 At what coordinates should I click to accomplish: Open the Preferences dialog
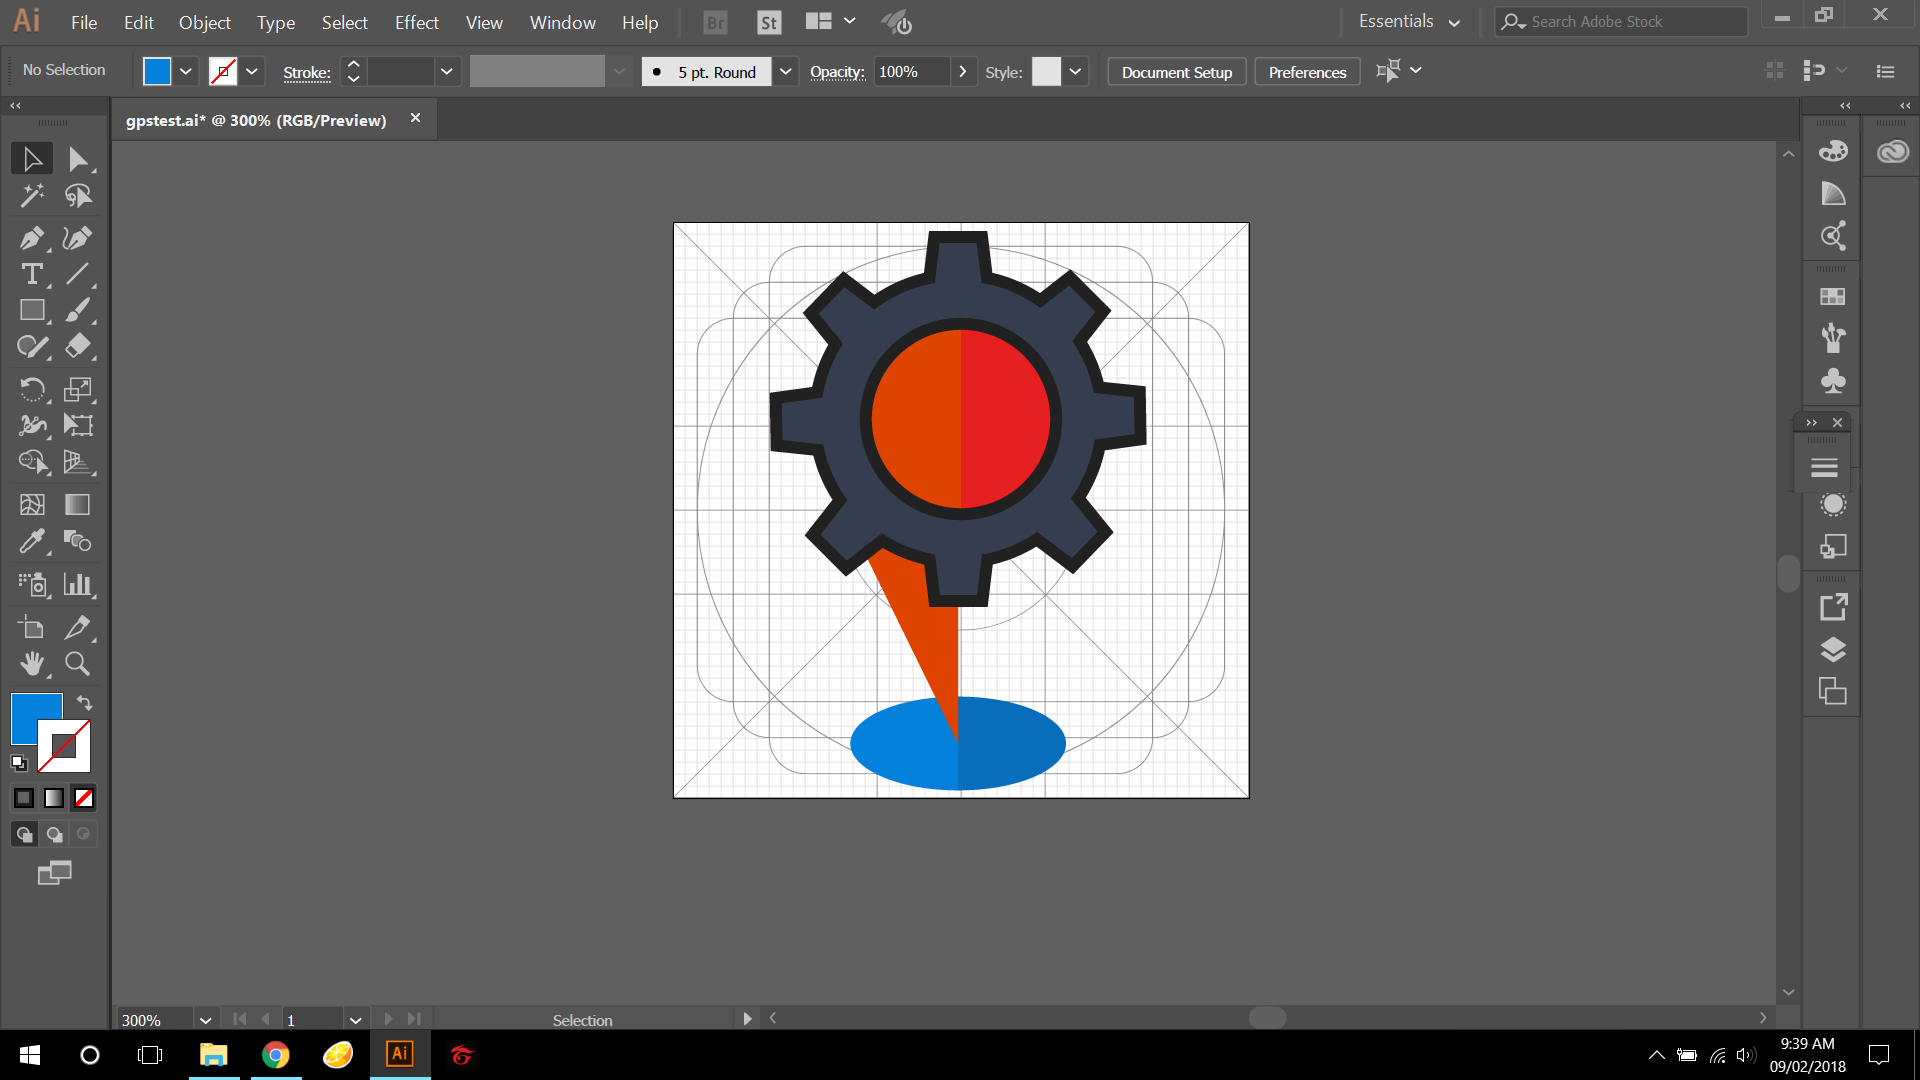click(1307, 71)
